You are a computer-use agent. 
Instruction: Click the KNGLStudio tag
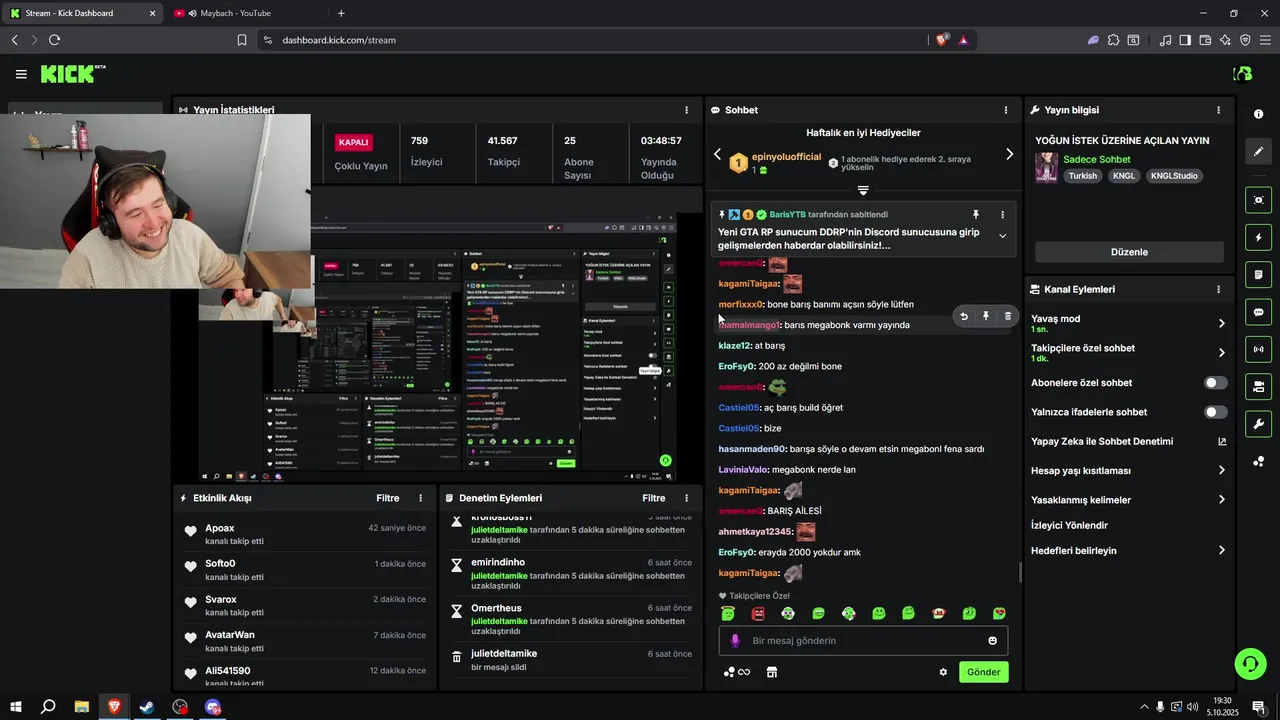[x=1174, y=176]
